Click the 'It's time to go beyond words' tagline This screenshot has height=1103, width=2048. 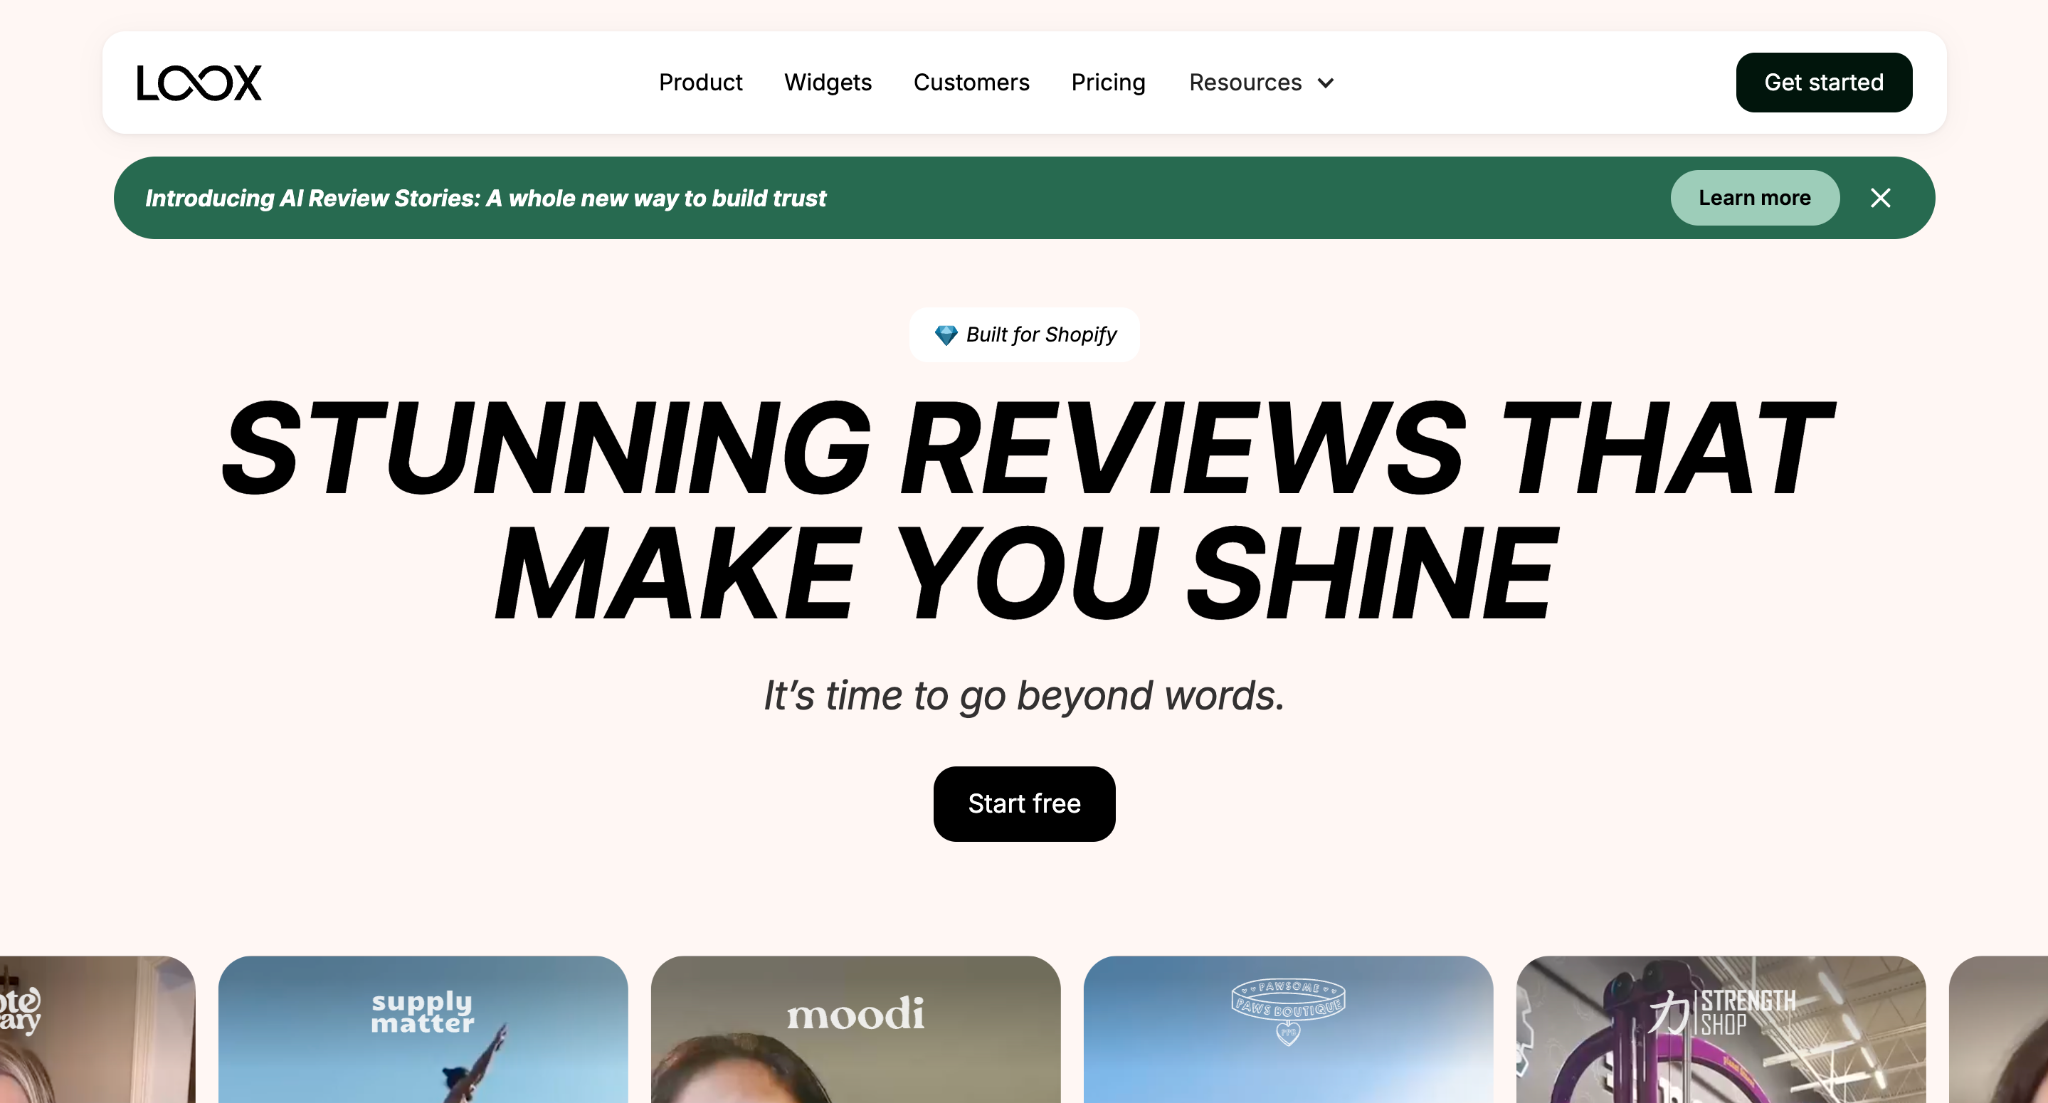(1024, 695)
